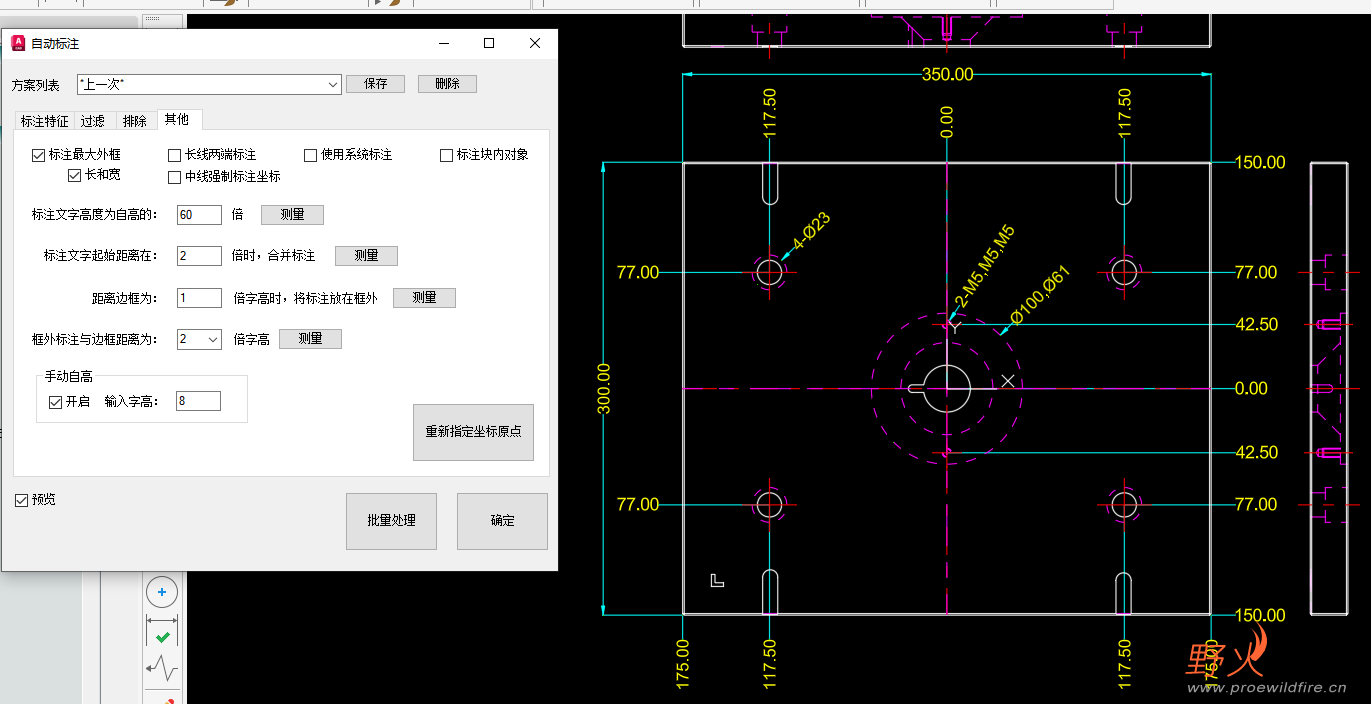Click the 确定 button

pos(502,521)
